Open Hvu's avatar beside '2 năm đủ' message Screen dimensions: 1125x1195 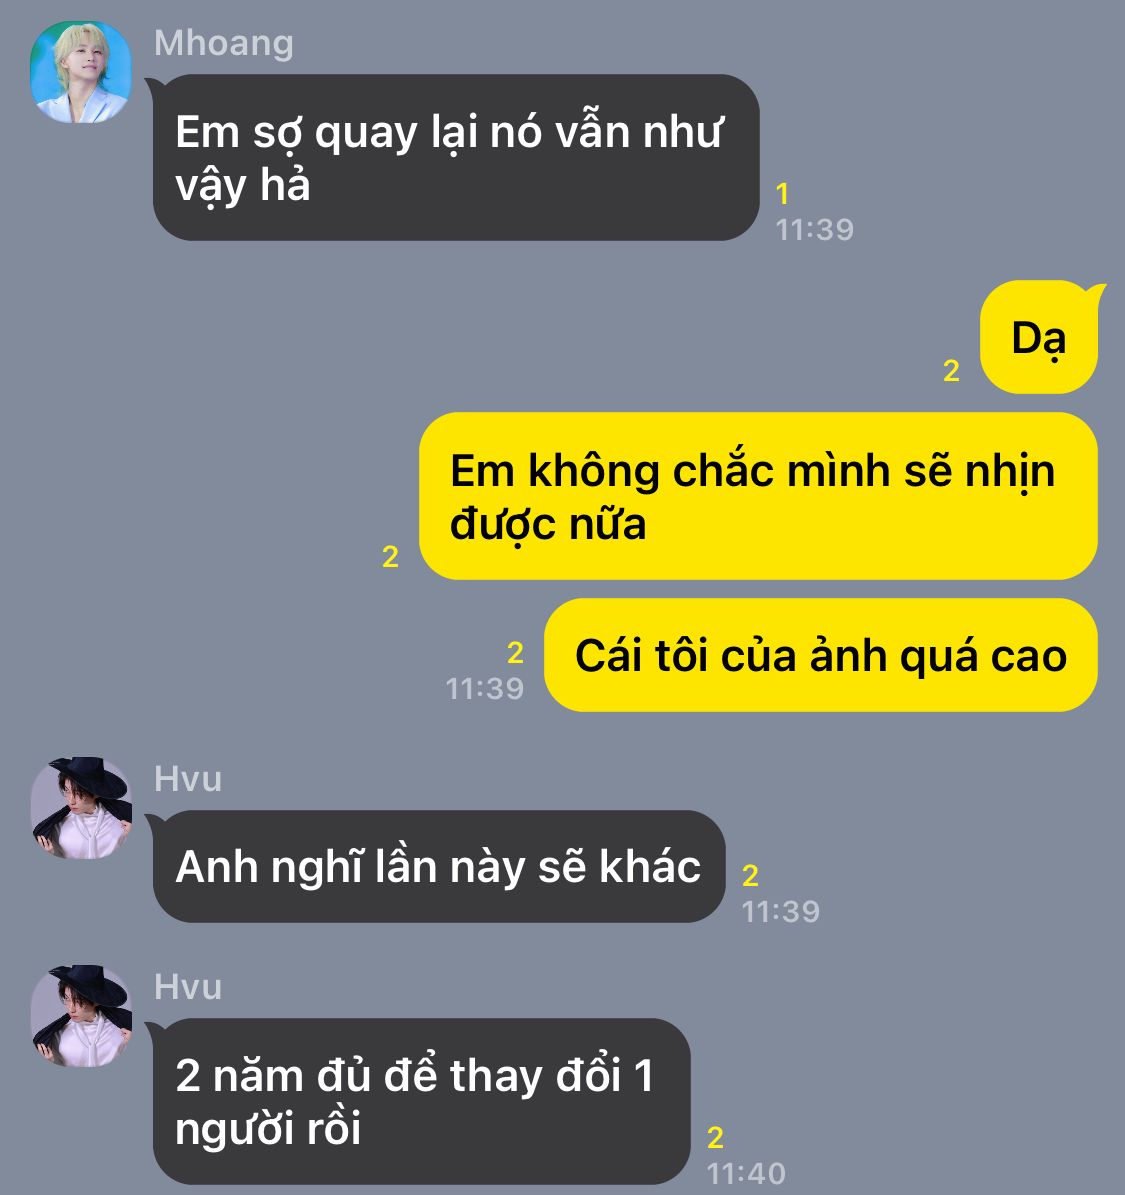pyautogui.click(x=81, y=1016)
